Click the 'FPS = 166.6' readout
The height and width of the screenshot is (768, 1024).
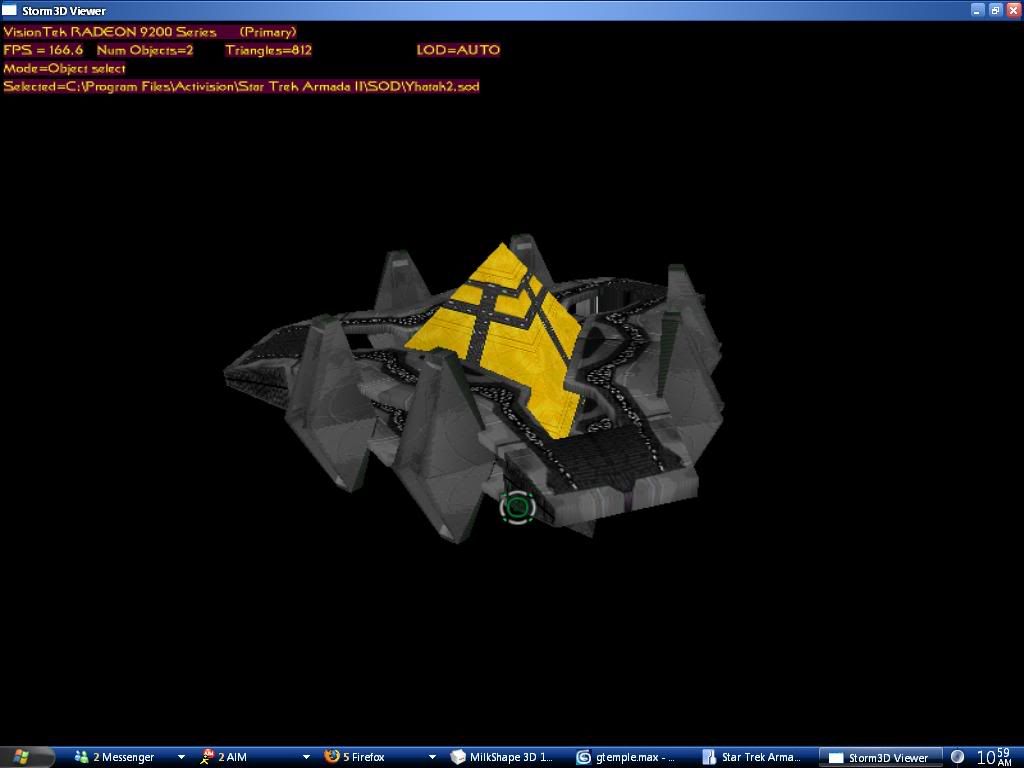click(43, 50)
